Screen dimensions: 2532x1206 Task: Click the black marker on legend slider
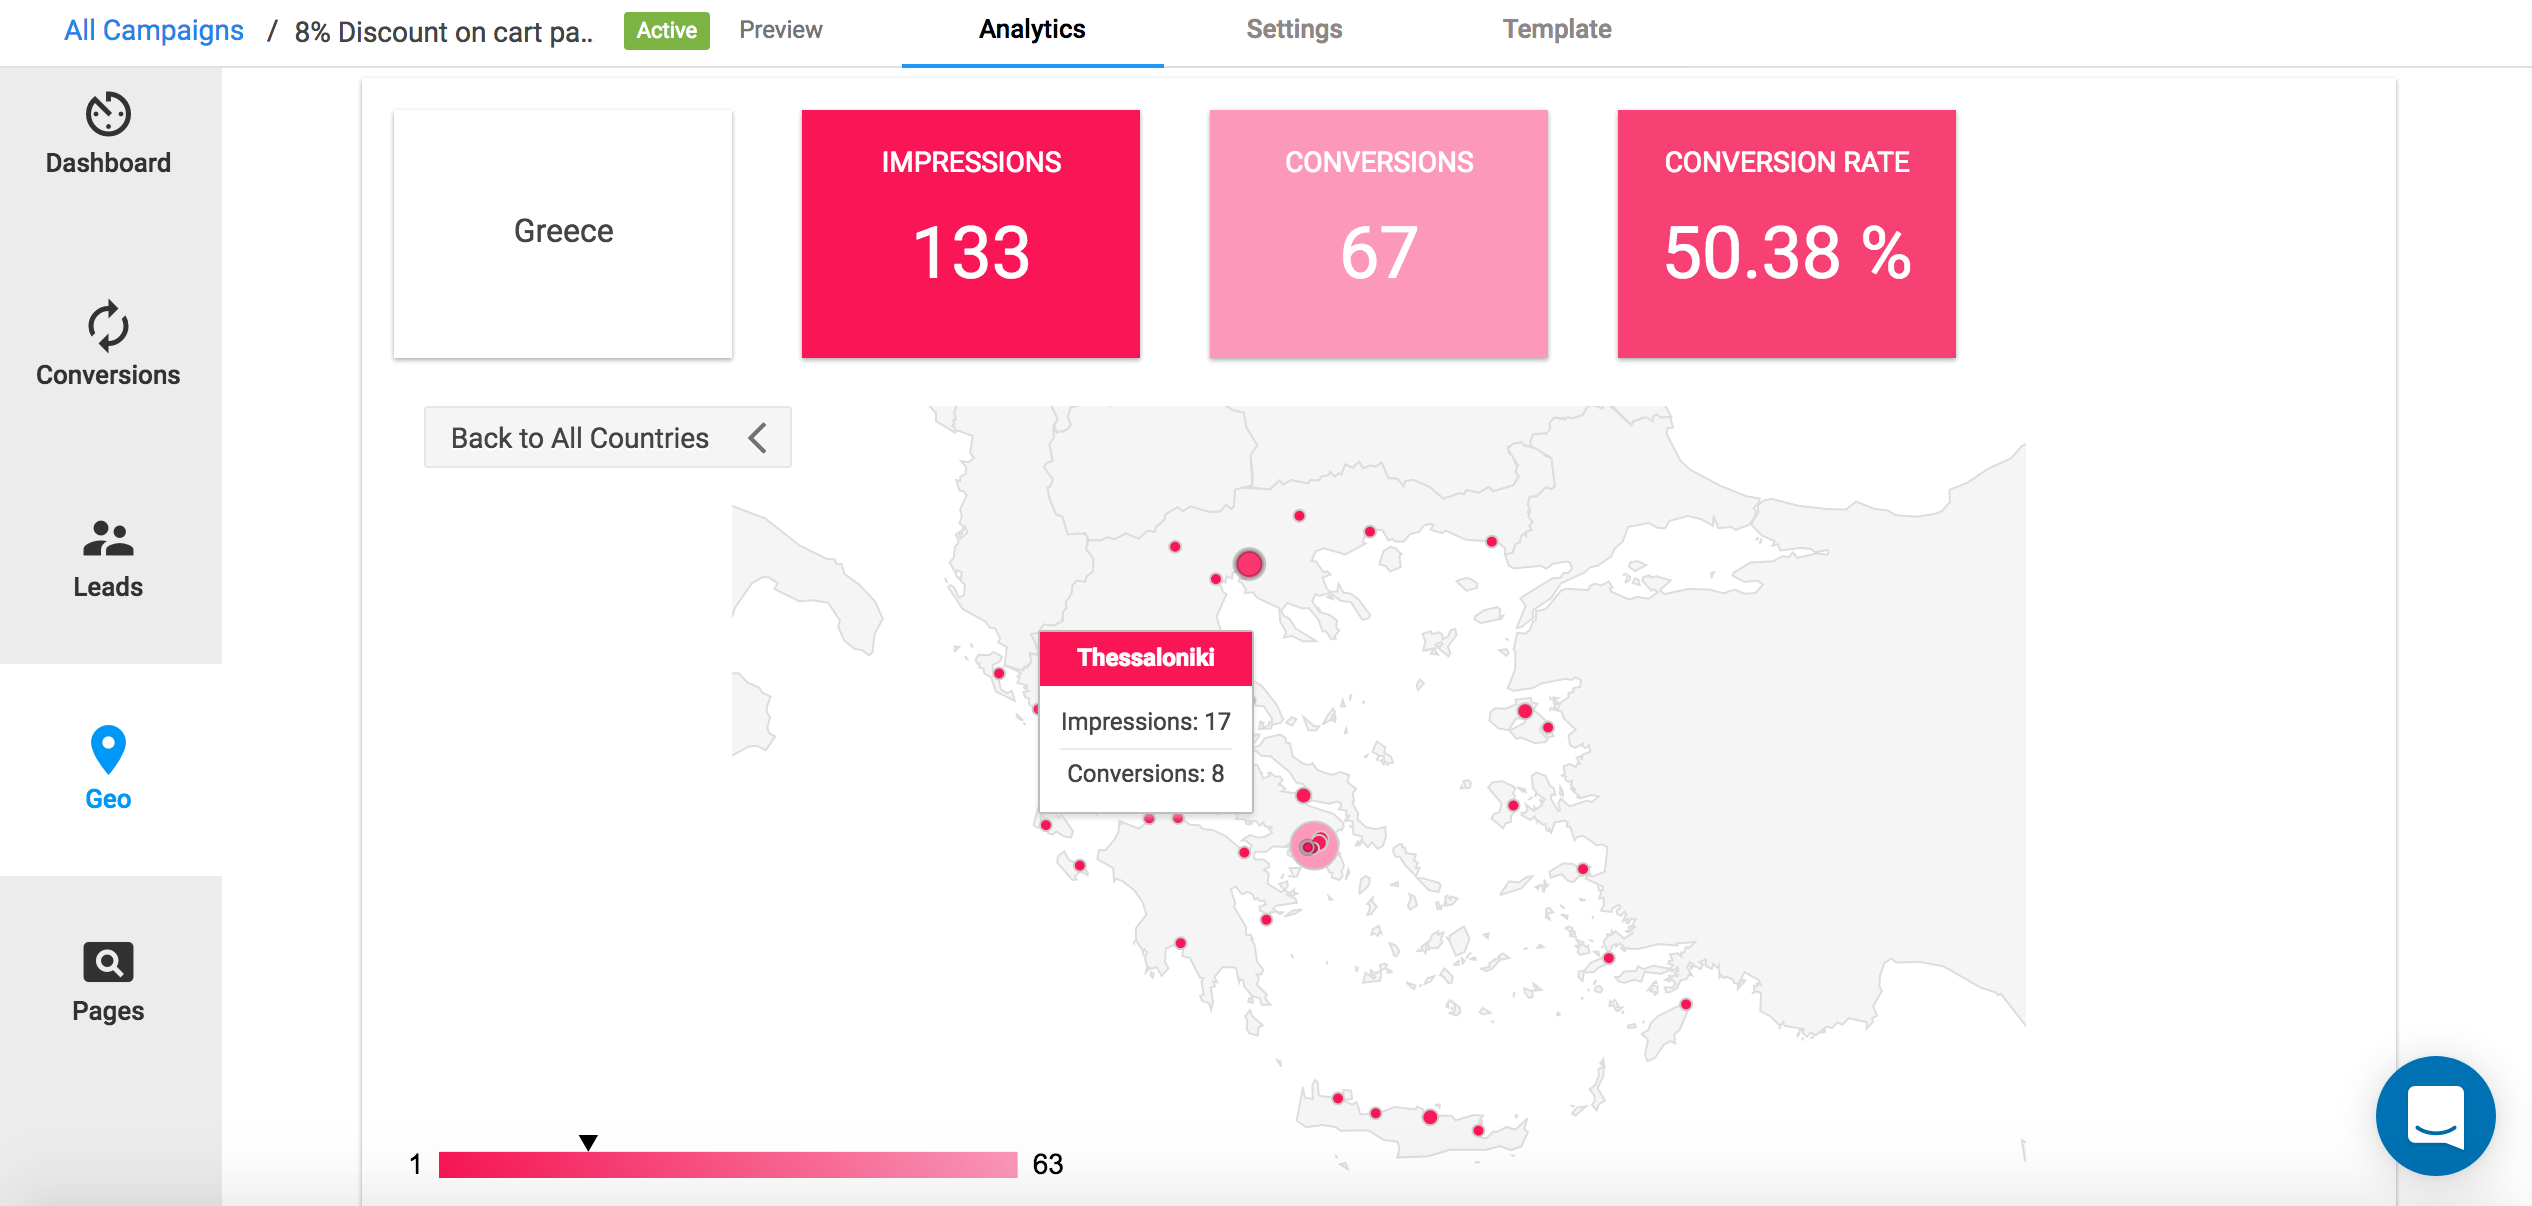588,1142
